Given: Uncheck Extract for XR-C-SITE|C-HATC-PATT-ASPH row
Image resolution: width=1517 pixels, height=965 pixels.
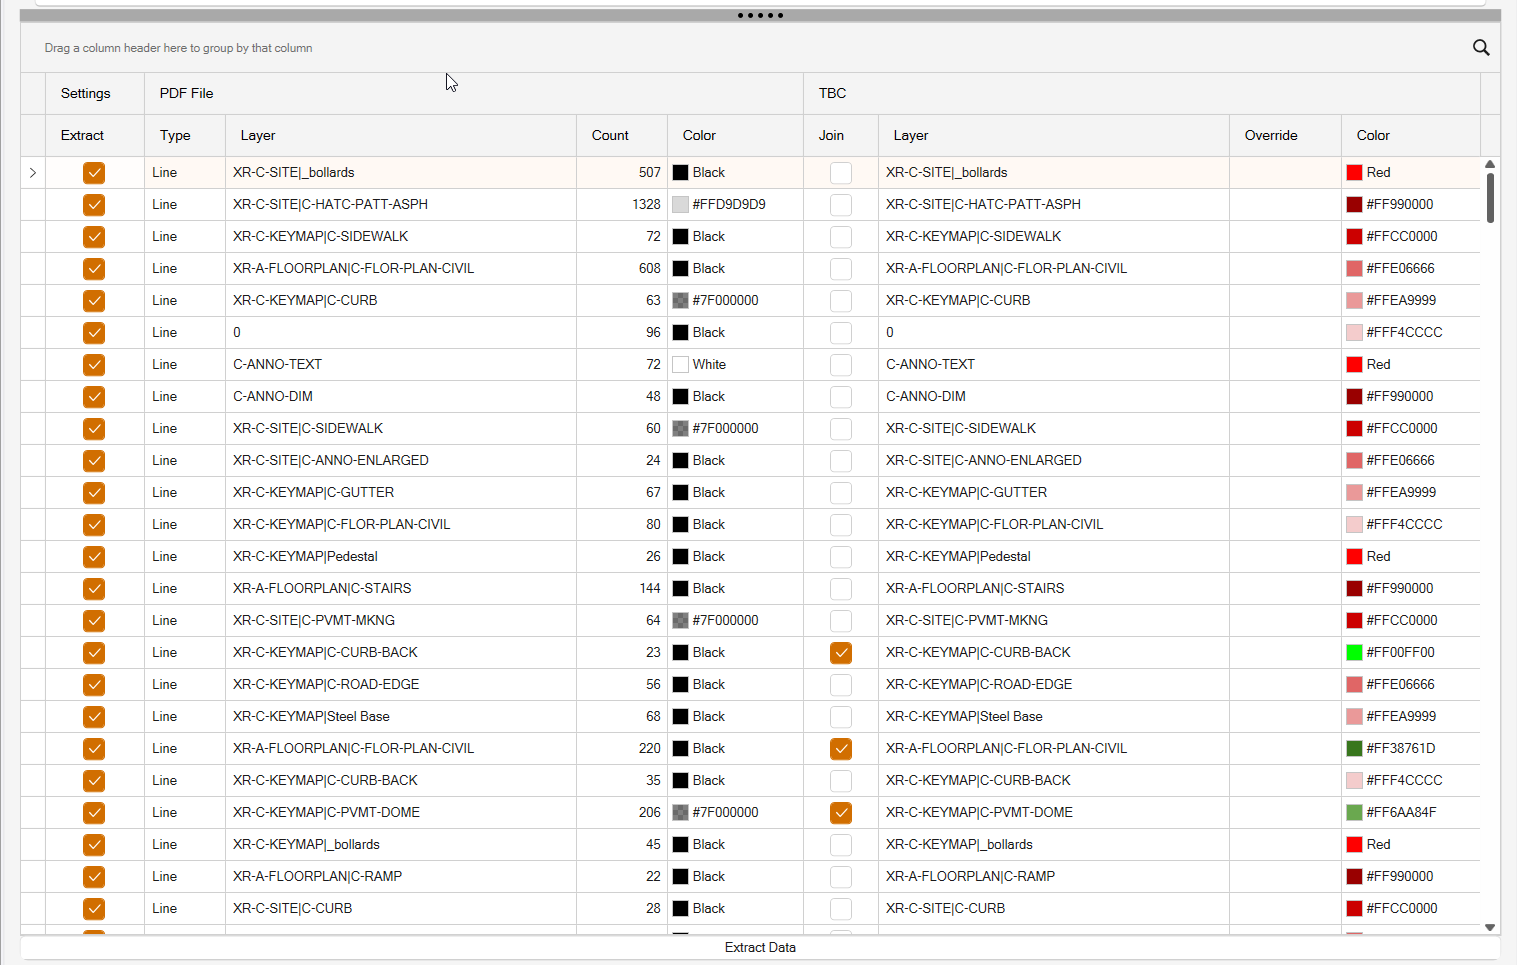Looking at the screenshot, I should coord(94,205).
